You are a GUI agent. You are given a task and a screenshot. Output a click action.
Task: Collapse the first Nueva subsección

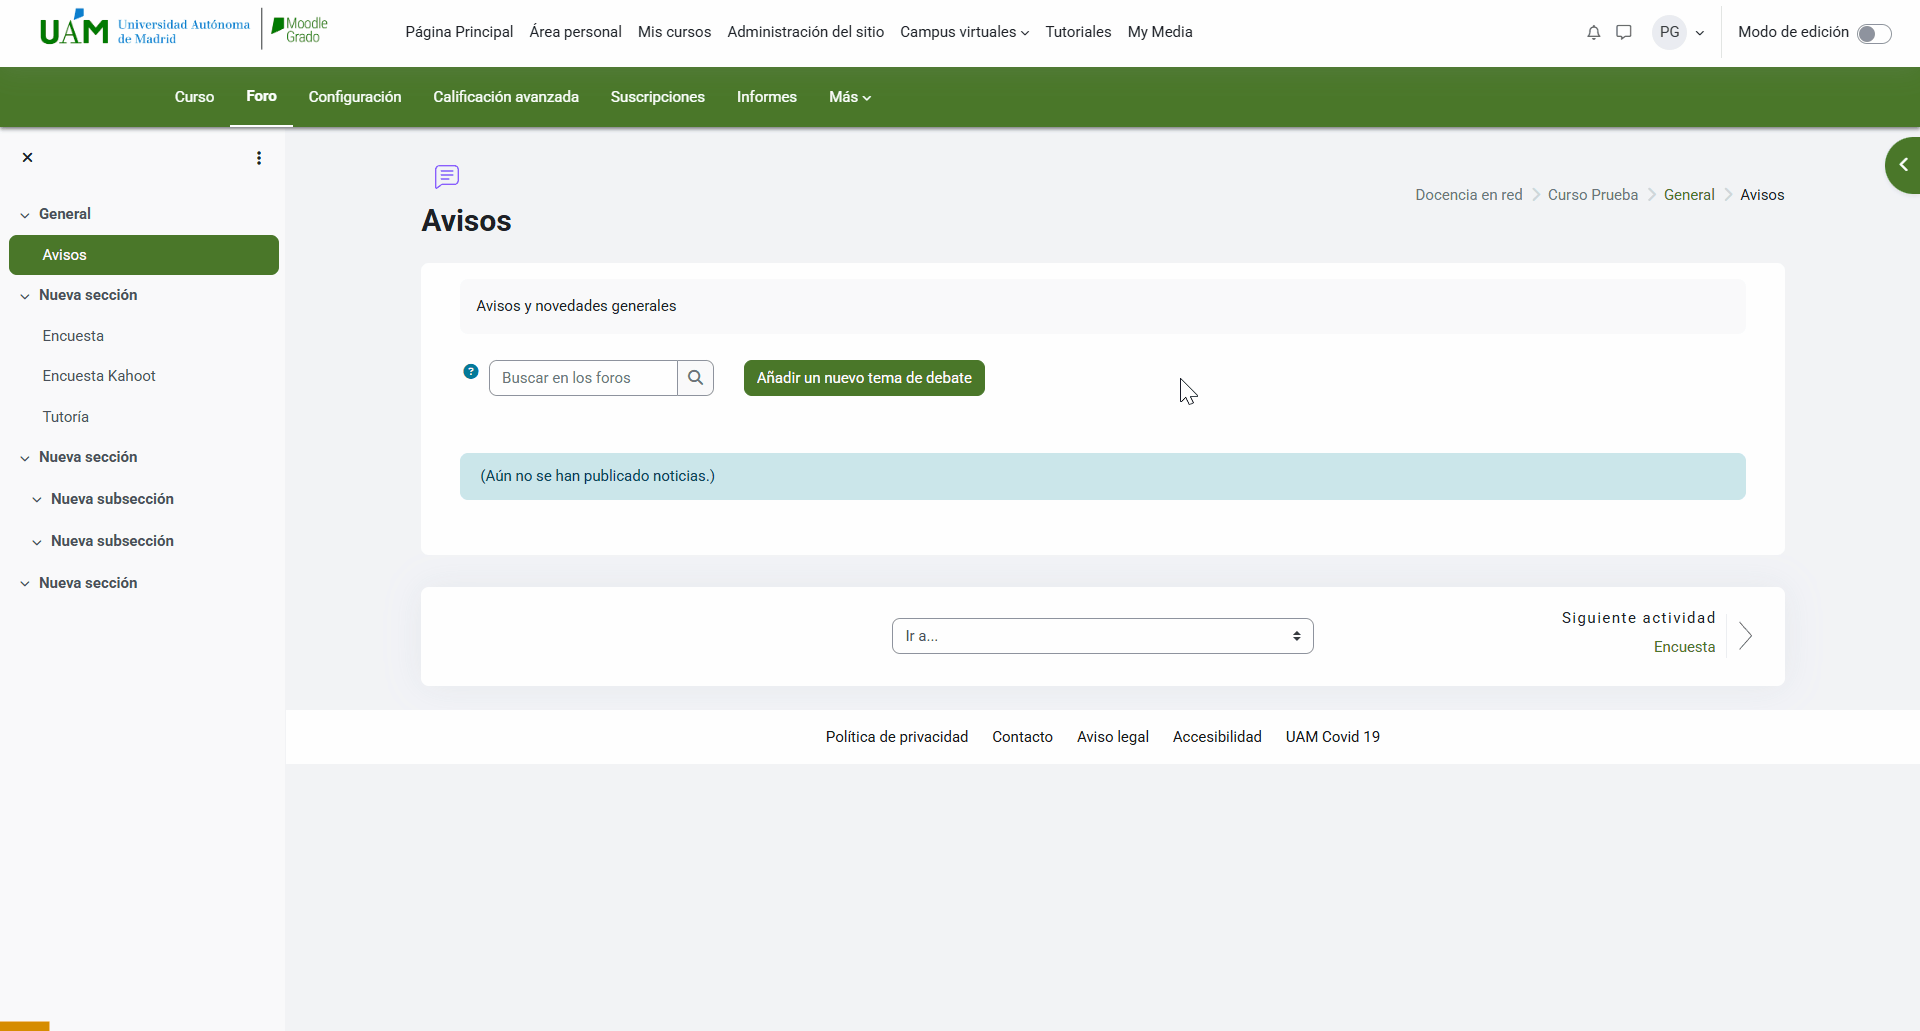(x=37, y=500)
